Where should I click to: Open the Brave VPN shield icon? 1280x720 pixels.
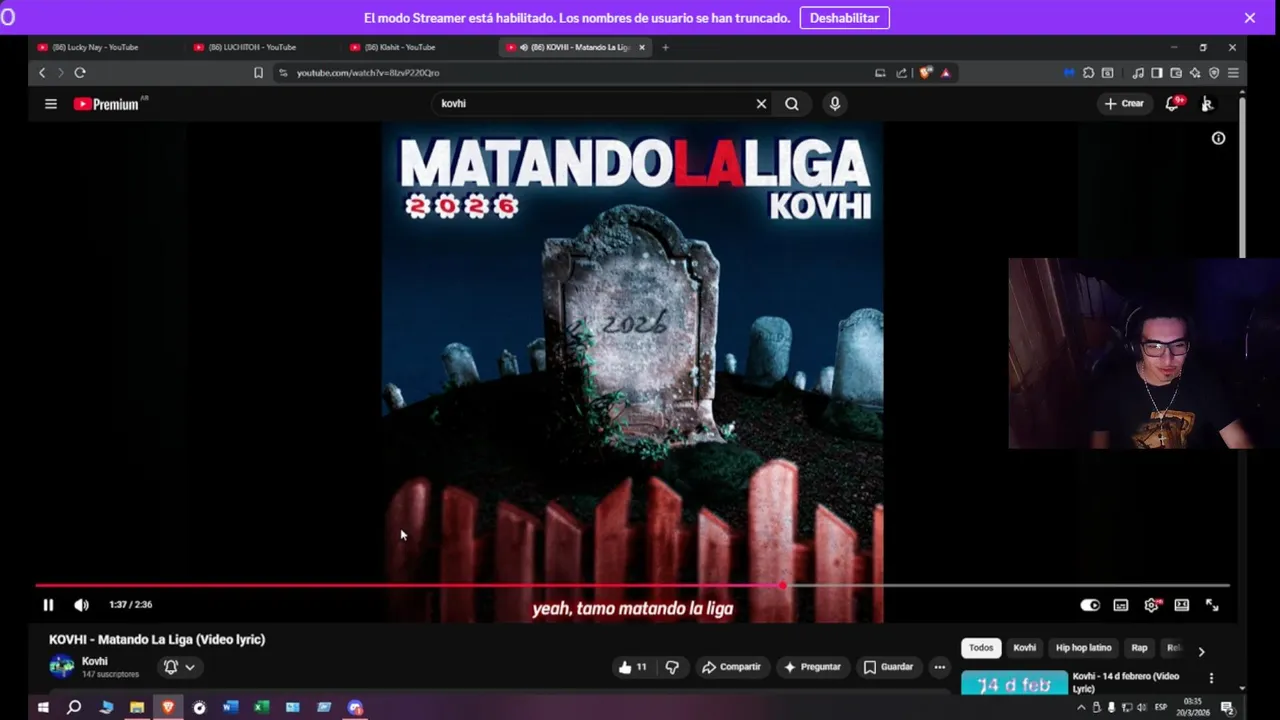coord(1214,73)
